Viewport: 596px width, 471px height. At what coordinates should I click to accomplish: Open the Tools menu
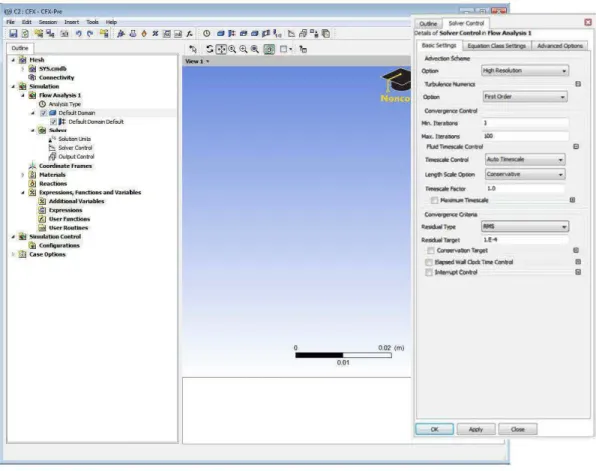[92, 22]
